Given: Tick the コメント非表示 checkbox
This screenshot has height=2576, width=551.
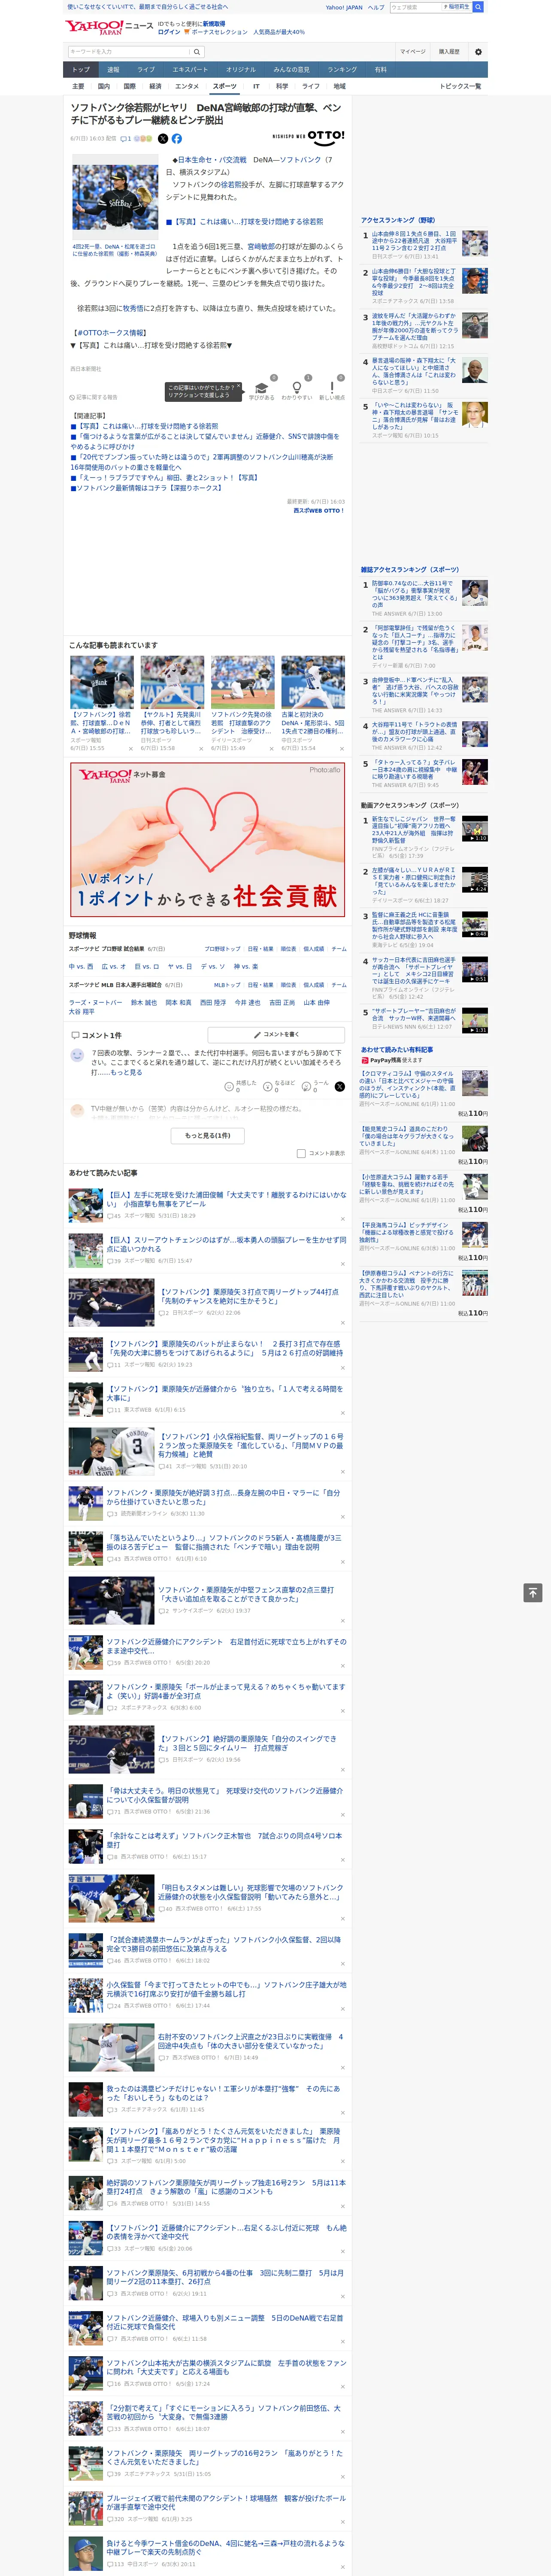Looking at the screenshot, I should pyautogui.click(x=301, y=1153).
